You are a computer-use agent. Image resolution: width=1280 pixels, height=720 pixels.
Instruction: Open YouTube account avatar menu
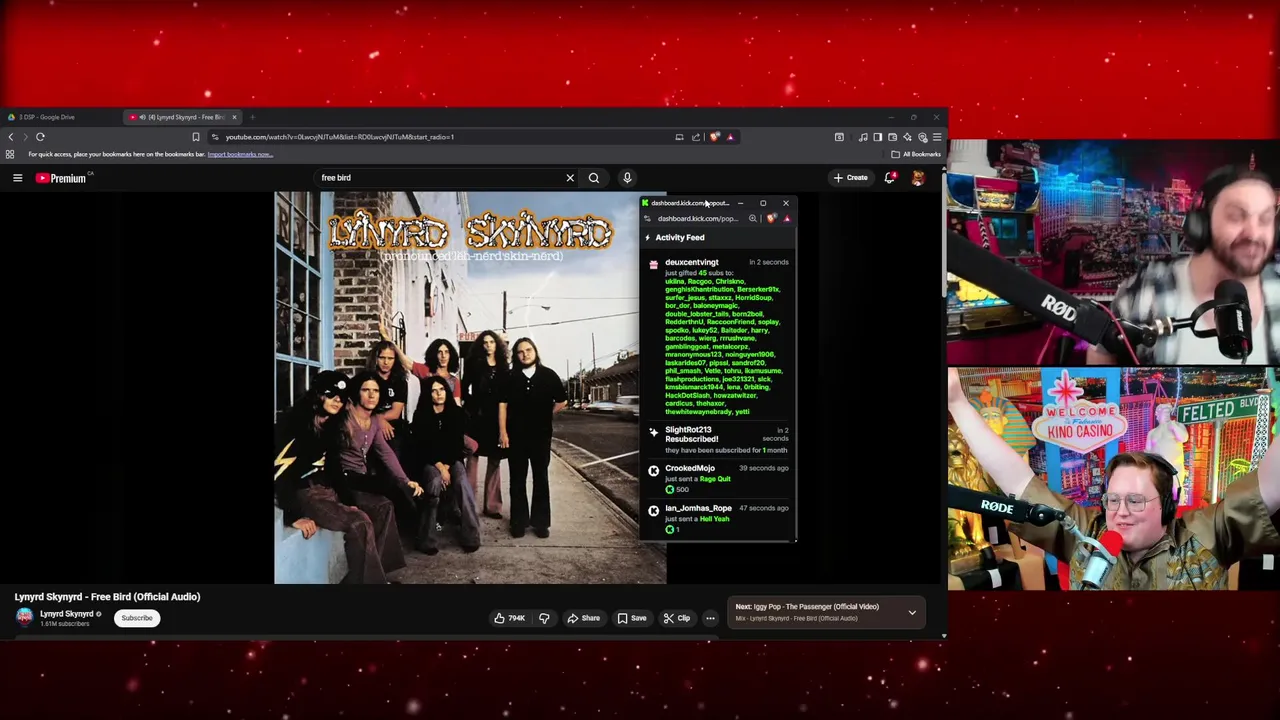tap(918, 178)
